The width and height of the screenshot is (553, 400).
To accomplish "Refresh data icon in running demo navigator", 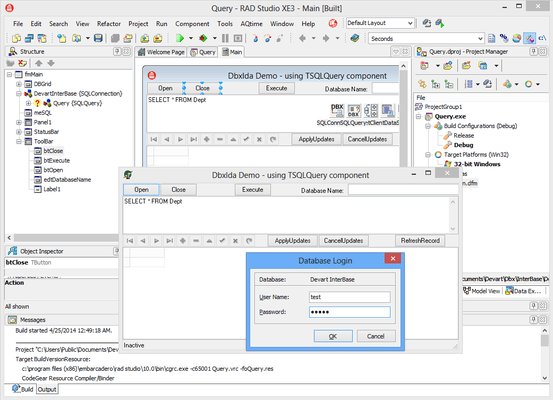I will [x=249, y=241].
